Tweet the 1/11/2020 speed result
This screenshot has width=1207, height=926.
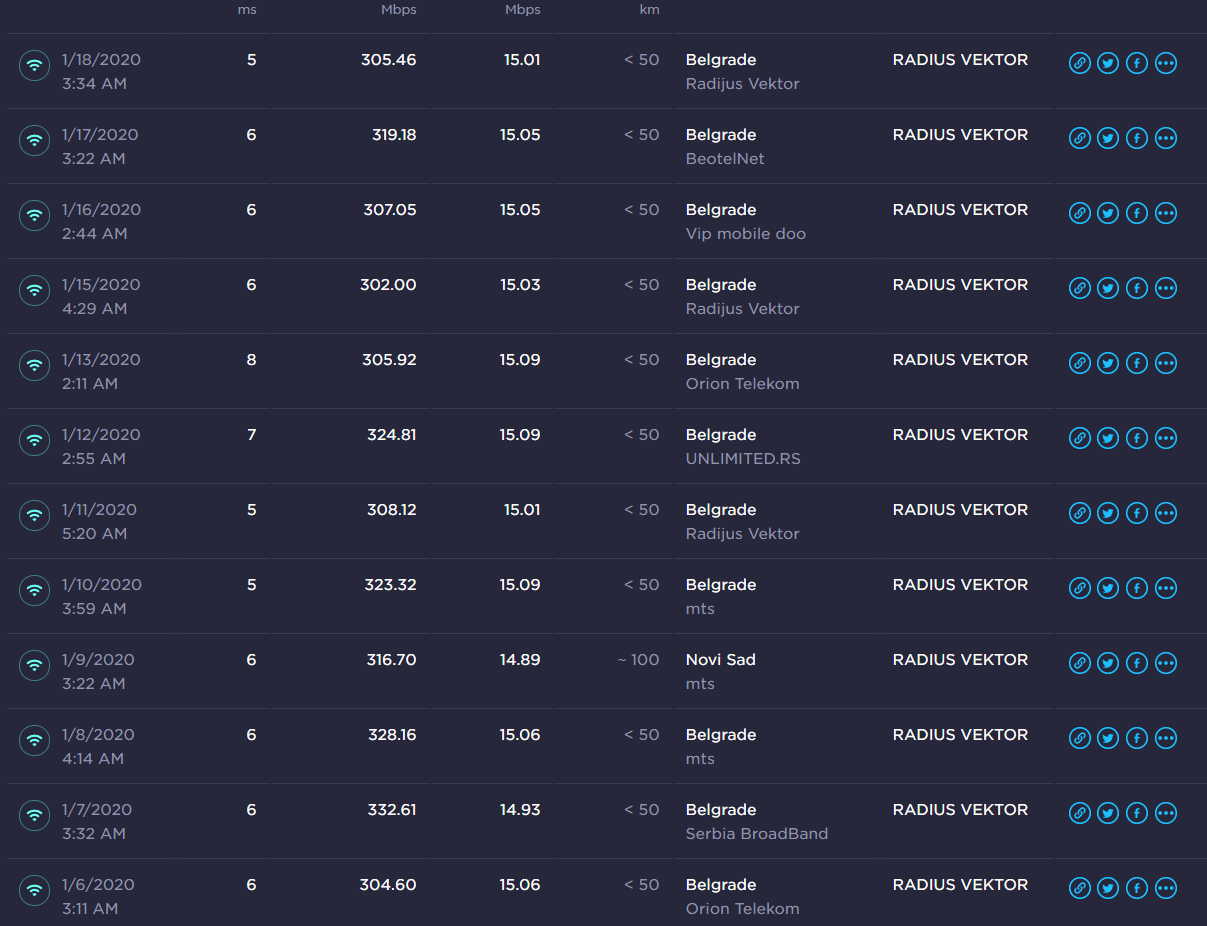(x=1108, y=513)
